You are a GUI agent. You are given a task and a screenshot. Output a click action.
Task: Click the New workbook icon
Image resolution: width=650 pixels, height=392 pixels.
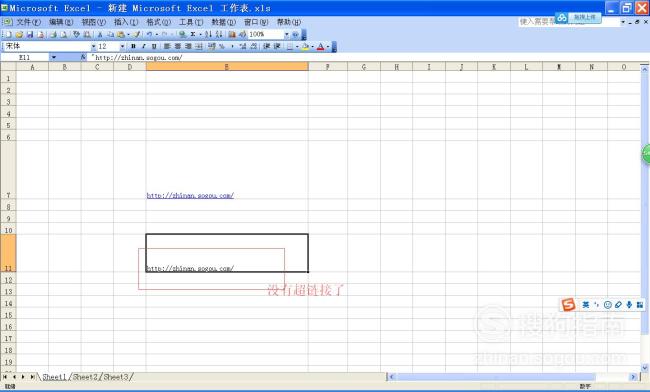click(x=9, y=34)
